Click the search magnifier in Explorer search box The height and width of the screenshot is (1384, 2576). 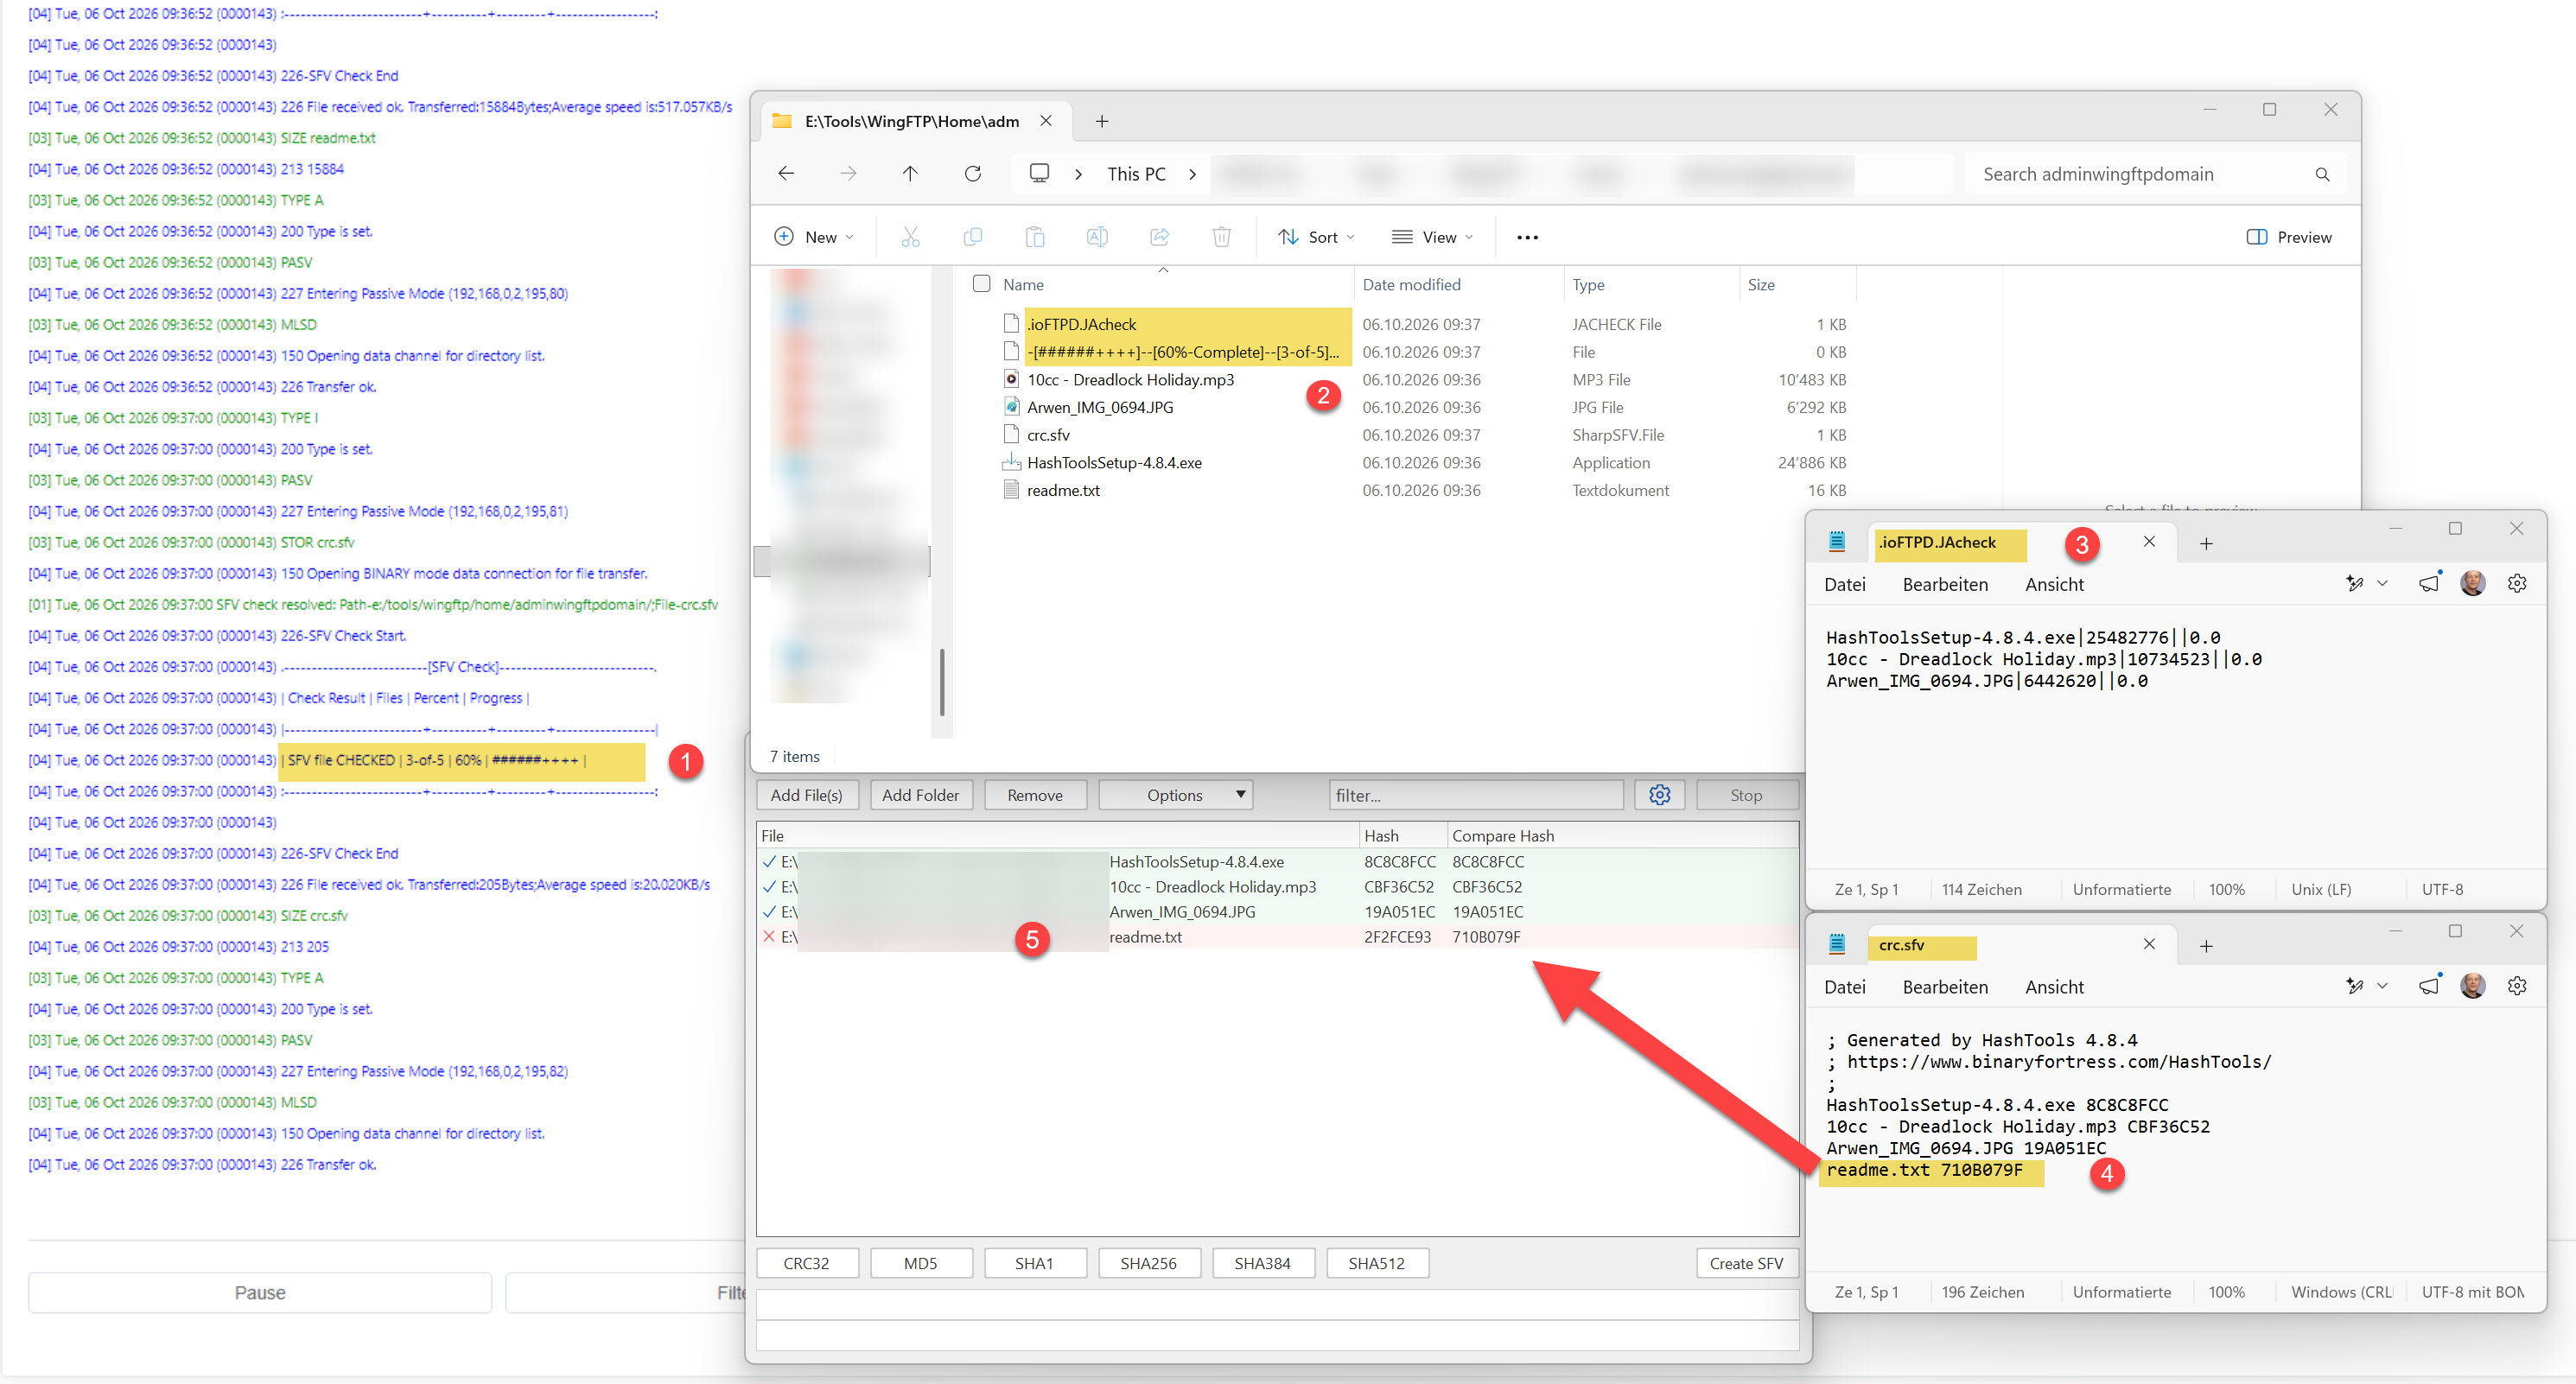tap(2322, 174)
